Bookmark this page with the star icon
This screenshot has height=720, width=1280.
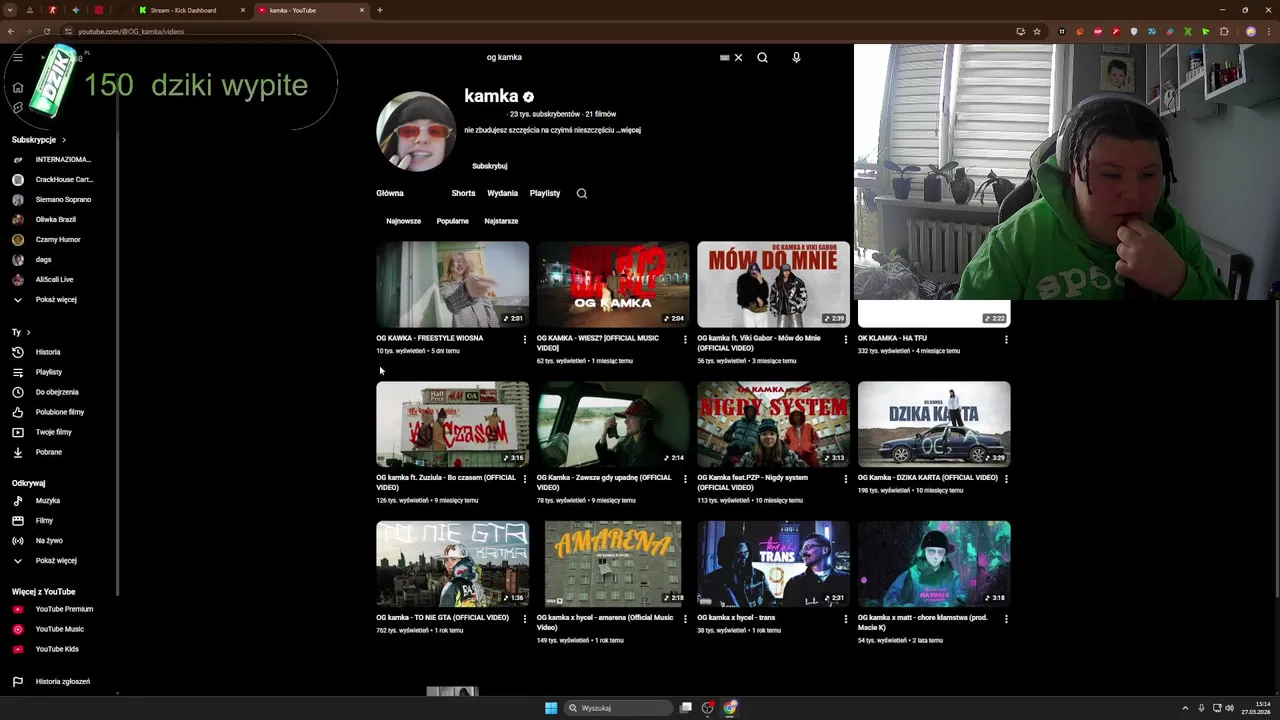1037,31
